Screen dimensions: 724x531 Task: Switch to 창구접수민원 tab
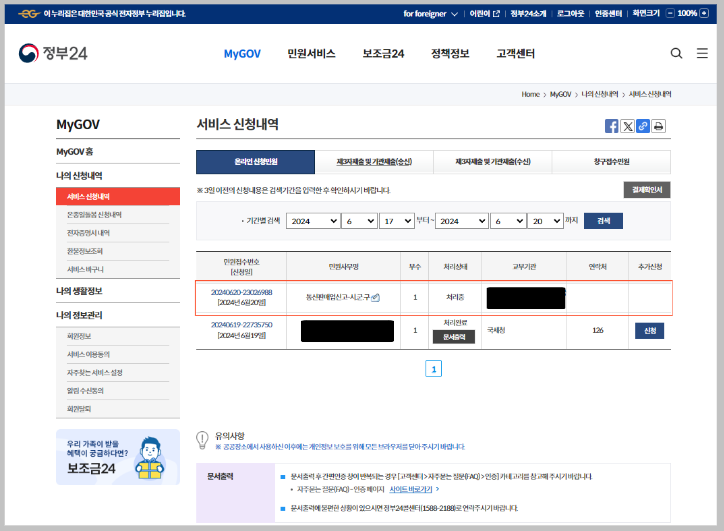611,162
